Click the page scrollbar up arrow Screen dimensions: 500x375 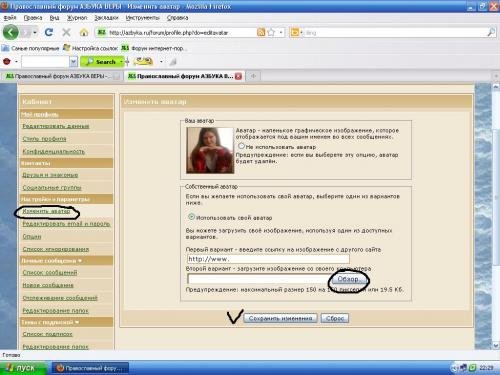[x=496, y=87]
